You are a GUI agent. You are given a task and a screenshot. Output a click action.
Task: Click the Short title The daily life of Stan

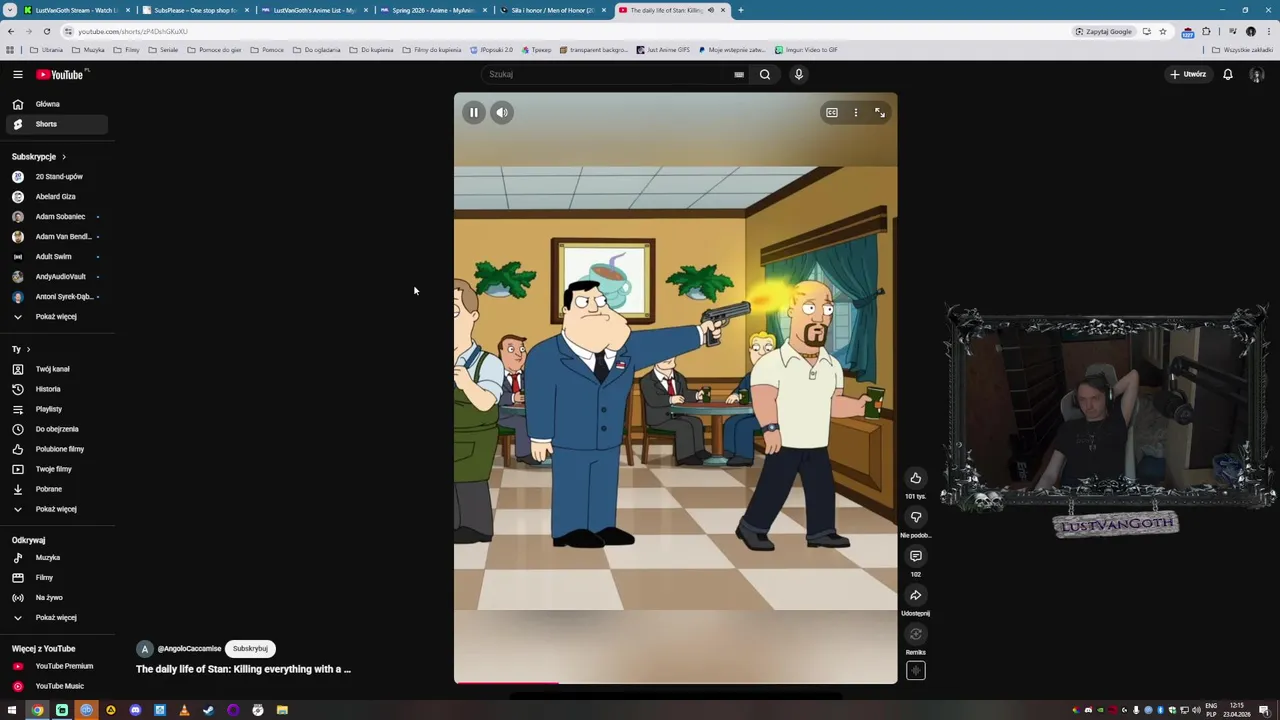tap(243, 669)
